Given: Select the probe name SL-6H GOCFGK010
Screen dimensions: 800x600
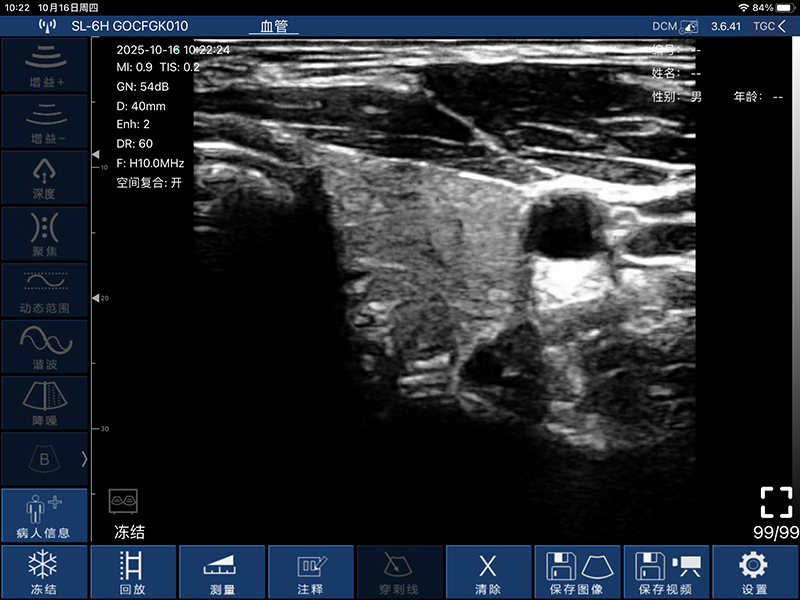Looking at the screenshot, I should click(x=129, y=25).
